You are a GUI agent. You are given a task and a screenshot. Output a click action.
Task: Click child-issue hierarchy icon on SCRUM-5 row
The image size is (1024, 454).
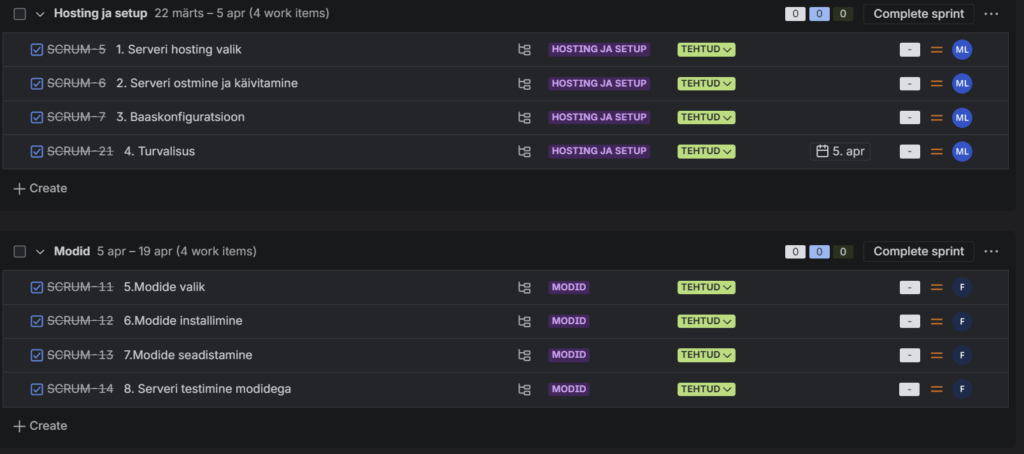click(x=524, y=50)
